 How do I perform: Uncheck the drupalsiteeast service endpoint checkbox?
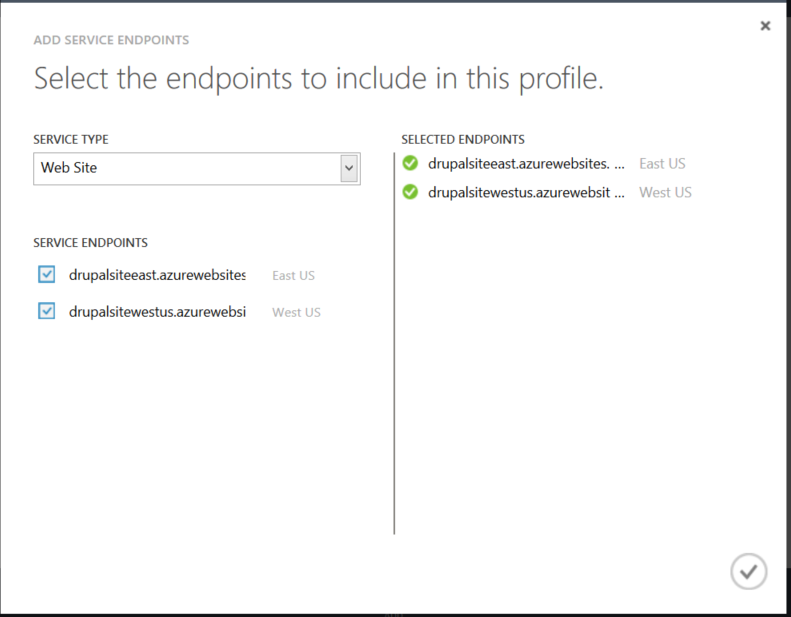(x=46, y=274)
